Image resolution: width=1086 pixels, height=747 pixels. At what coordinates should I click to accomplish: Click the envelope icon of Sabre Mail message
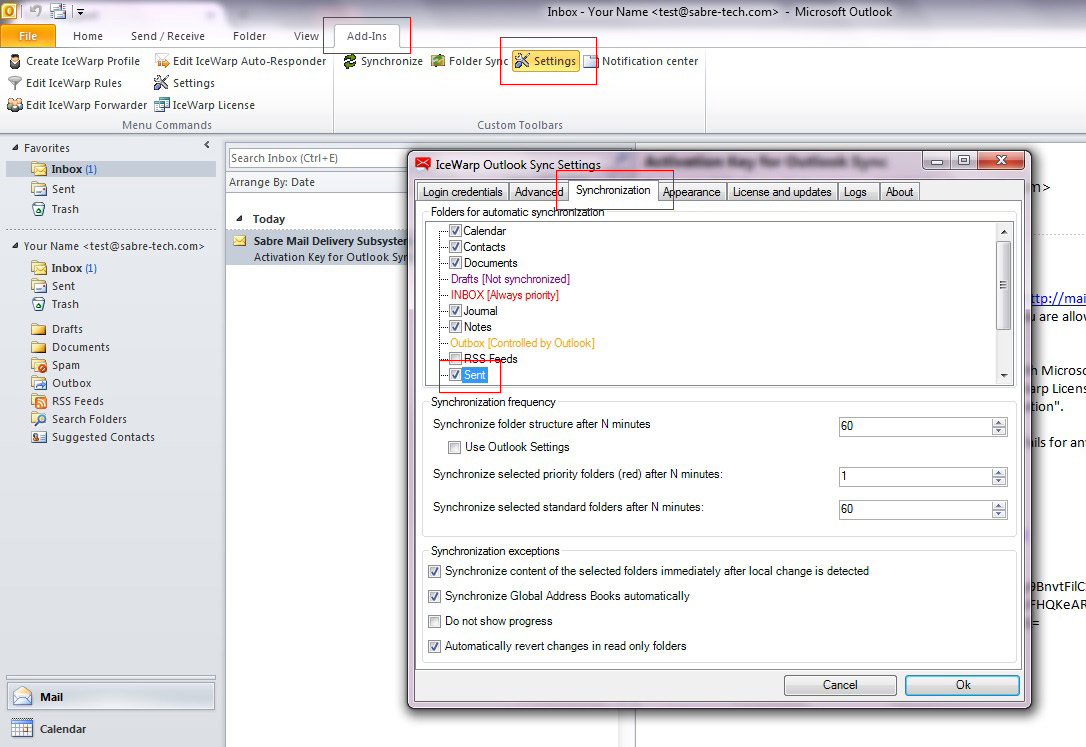click(x=240, y=241)
